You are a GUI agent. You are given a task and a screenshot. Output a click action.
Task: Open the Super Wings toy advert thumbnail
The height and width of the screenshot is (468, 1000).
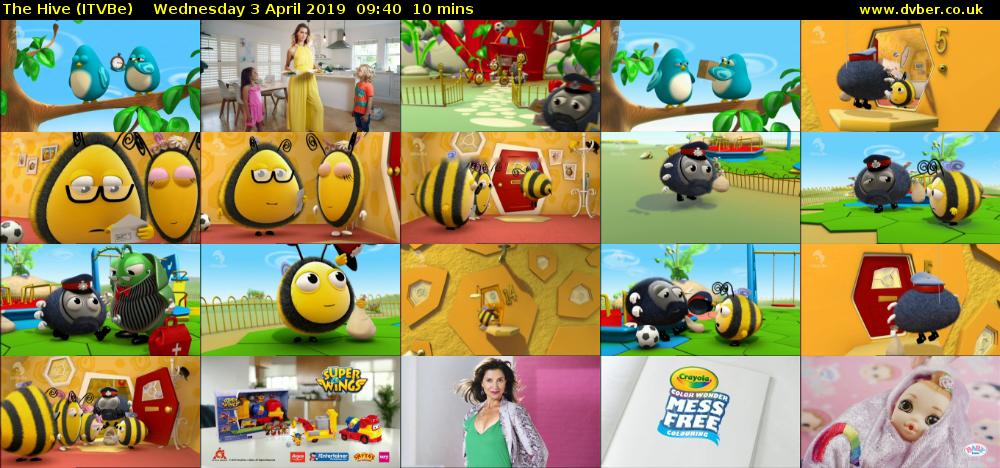(x=300, y=412)
